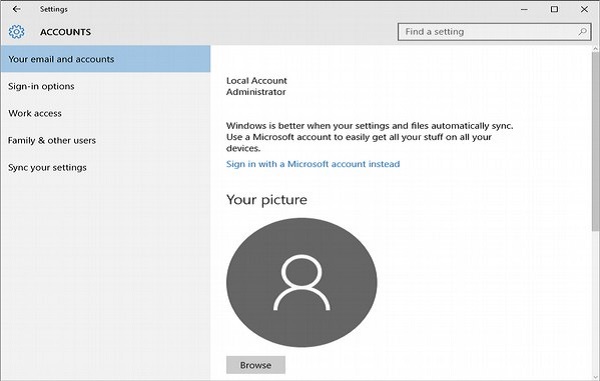600x381 pixels.
Task: Click the Settings window title
Action: pyautogui.click(x=54, y=9)
